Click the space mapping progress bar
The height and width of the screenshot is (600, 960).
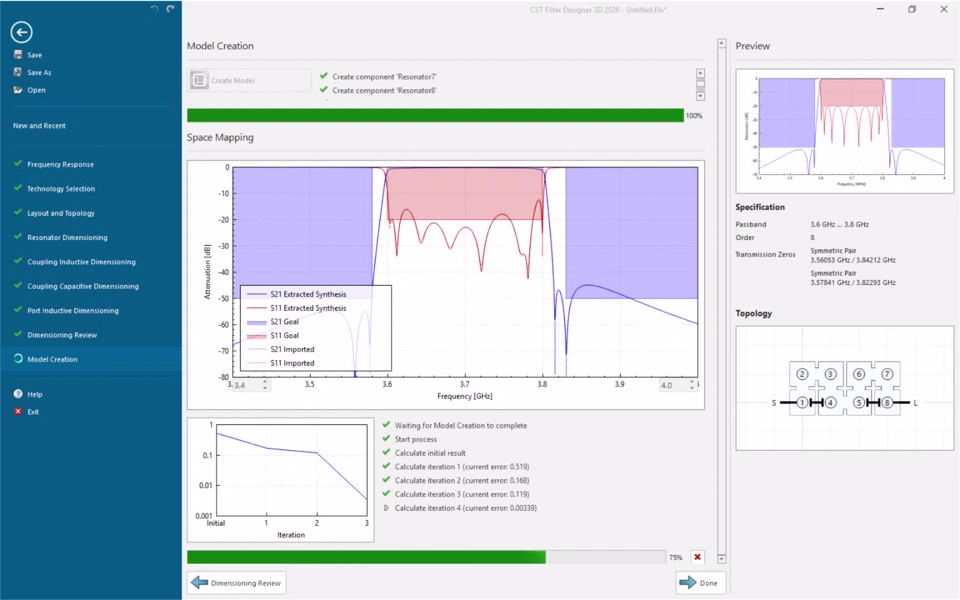[426, 557]
